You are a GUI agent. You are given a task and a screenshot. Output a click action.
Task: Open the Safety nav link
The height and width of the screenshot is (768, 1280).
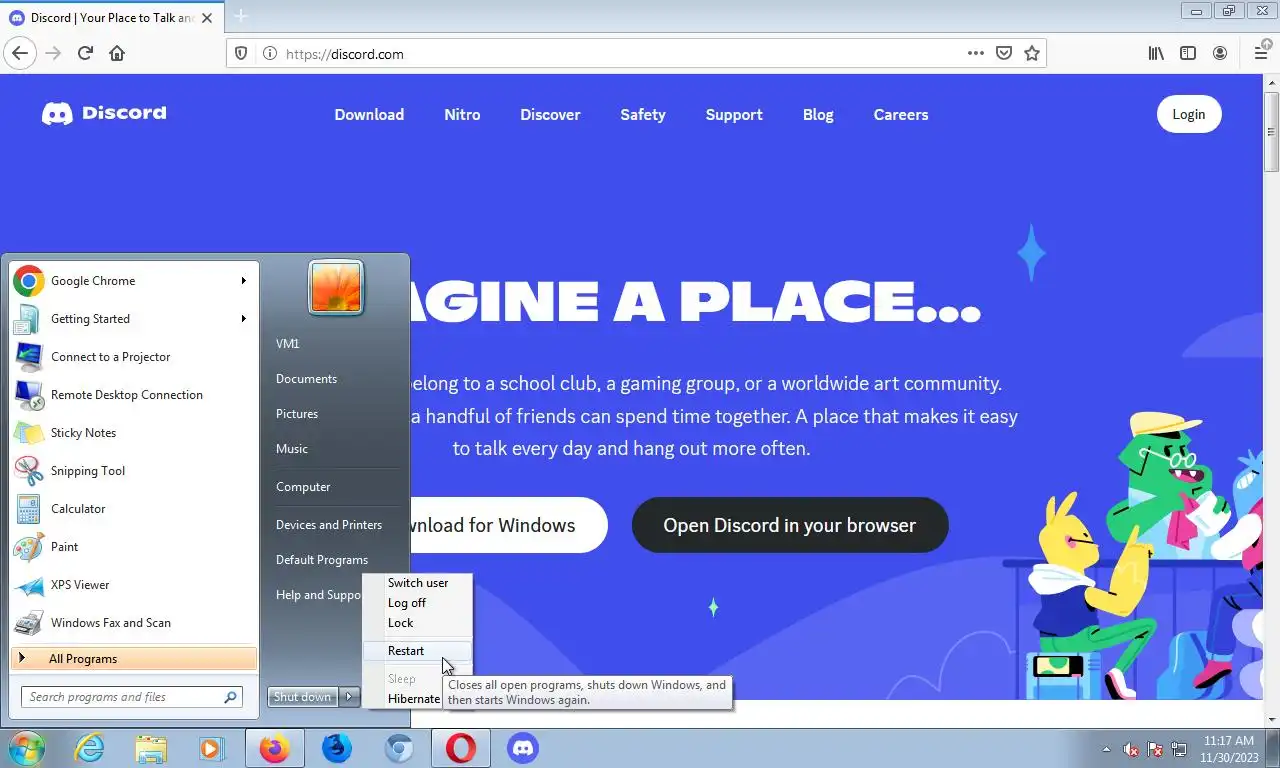click(642, 115)
